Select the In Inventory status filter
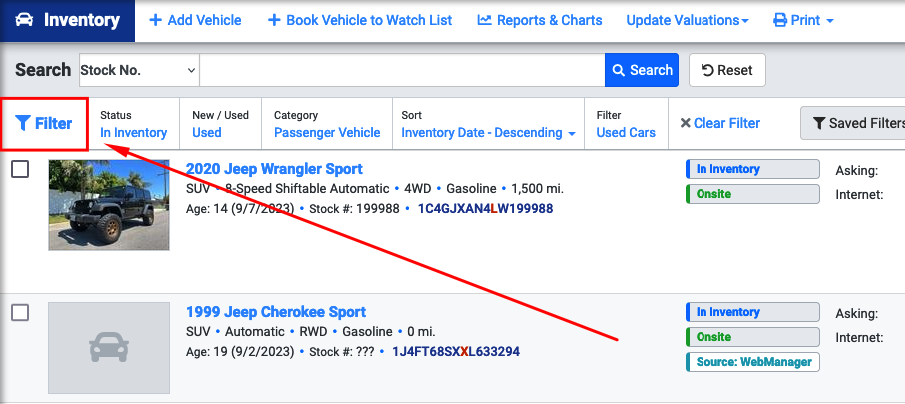 [133, 133]
